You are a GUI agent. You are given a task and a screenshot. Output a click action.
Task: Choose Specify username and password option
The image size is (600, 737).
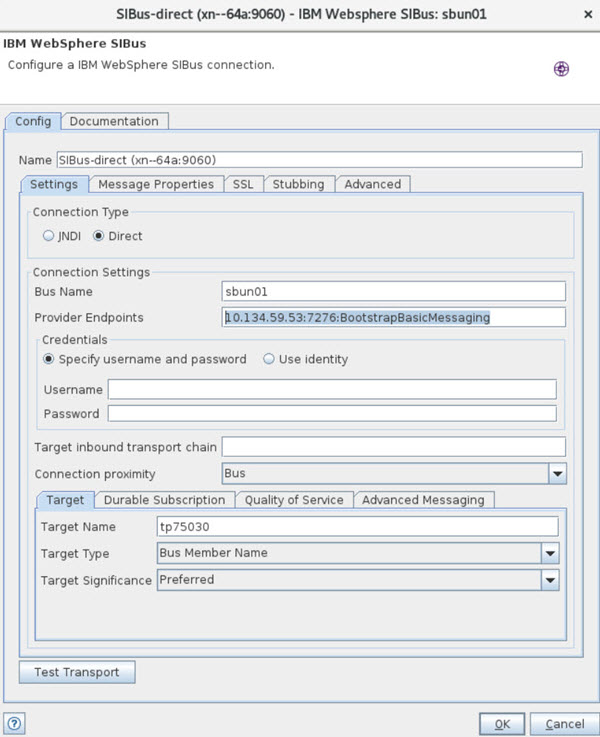point(48,359)
